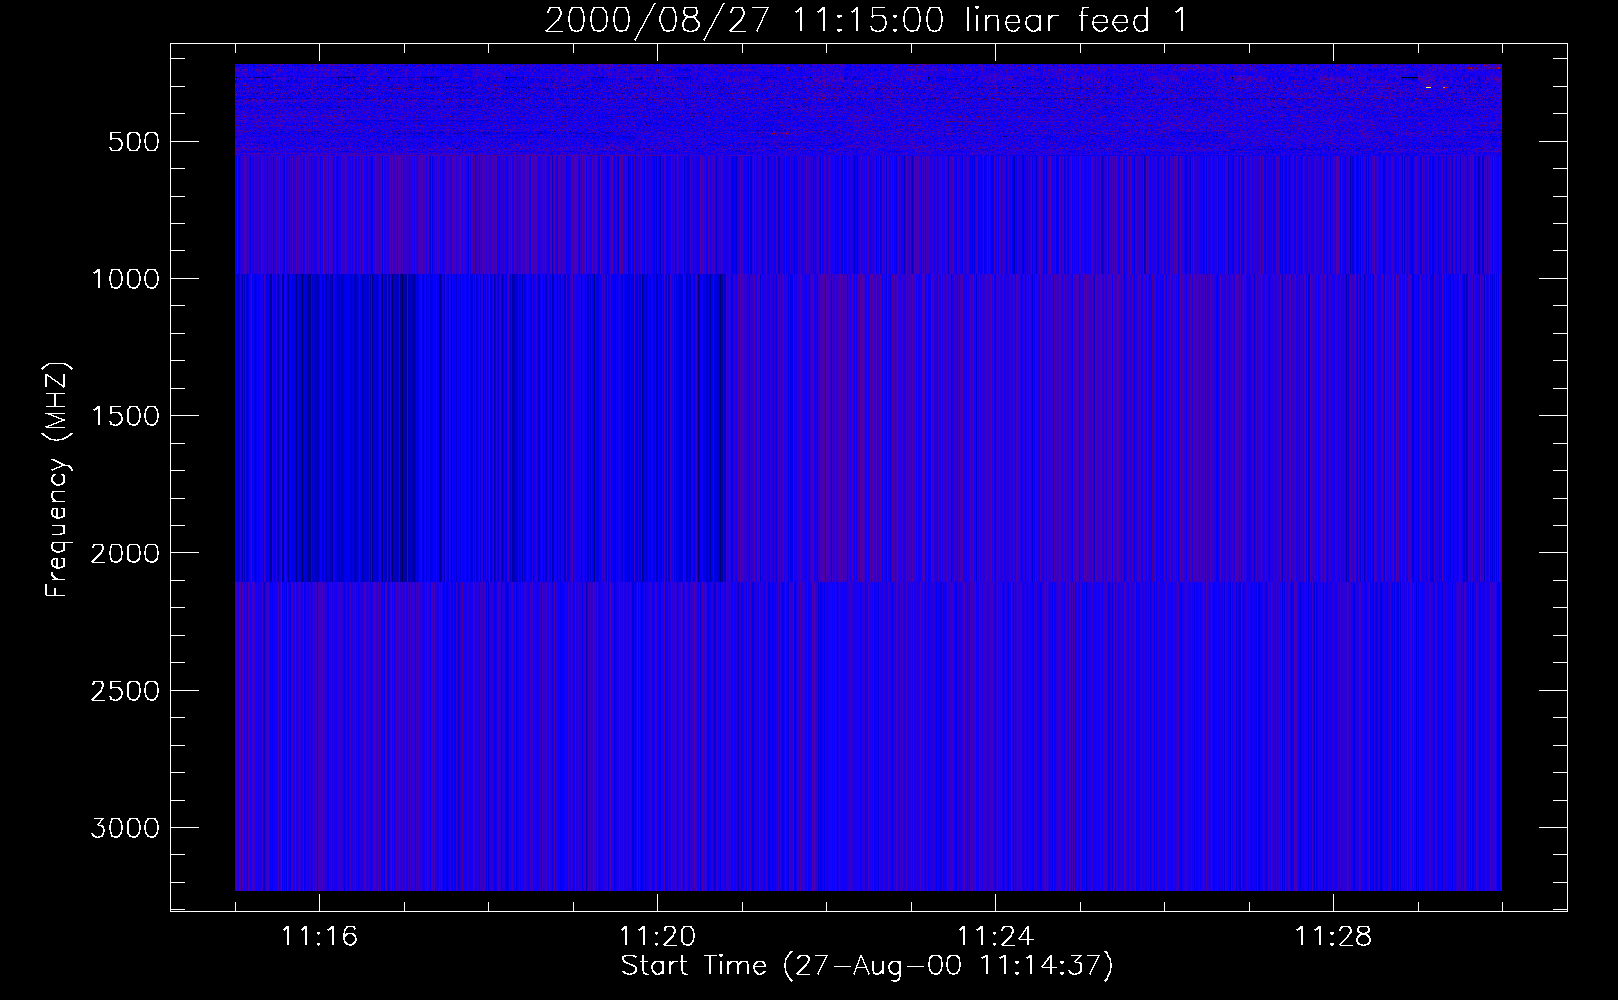Click the 'Start Time (27-Aug-00 11:14:37)' label
This screenshot has width=1618, height=1000.
click(x=867, y=966)
